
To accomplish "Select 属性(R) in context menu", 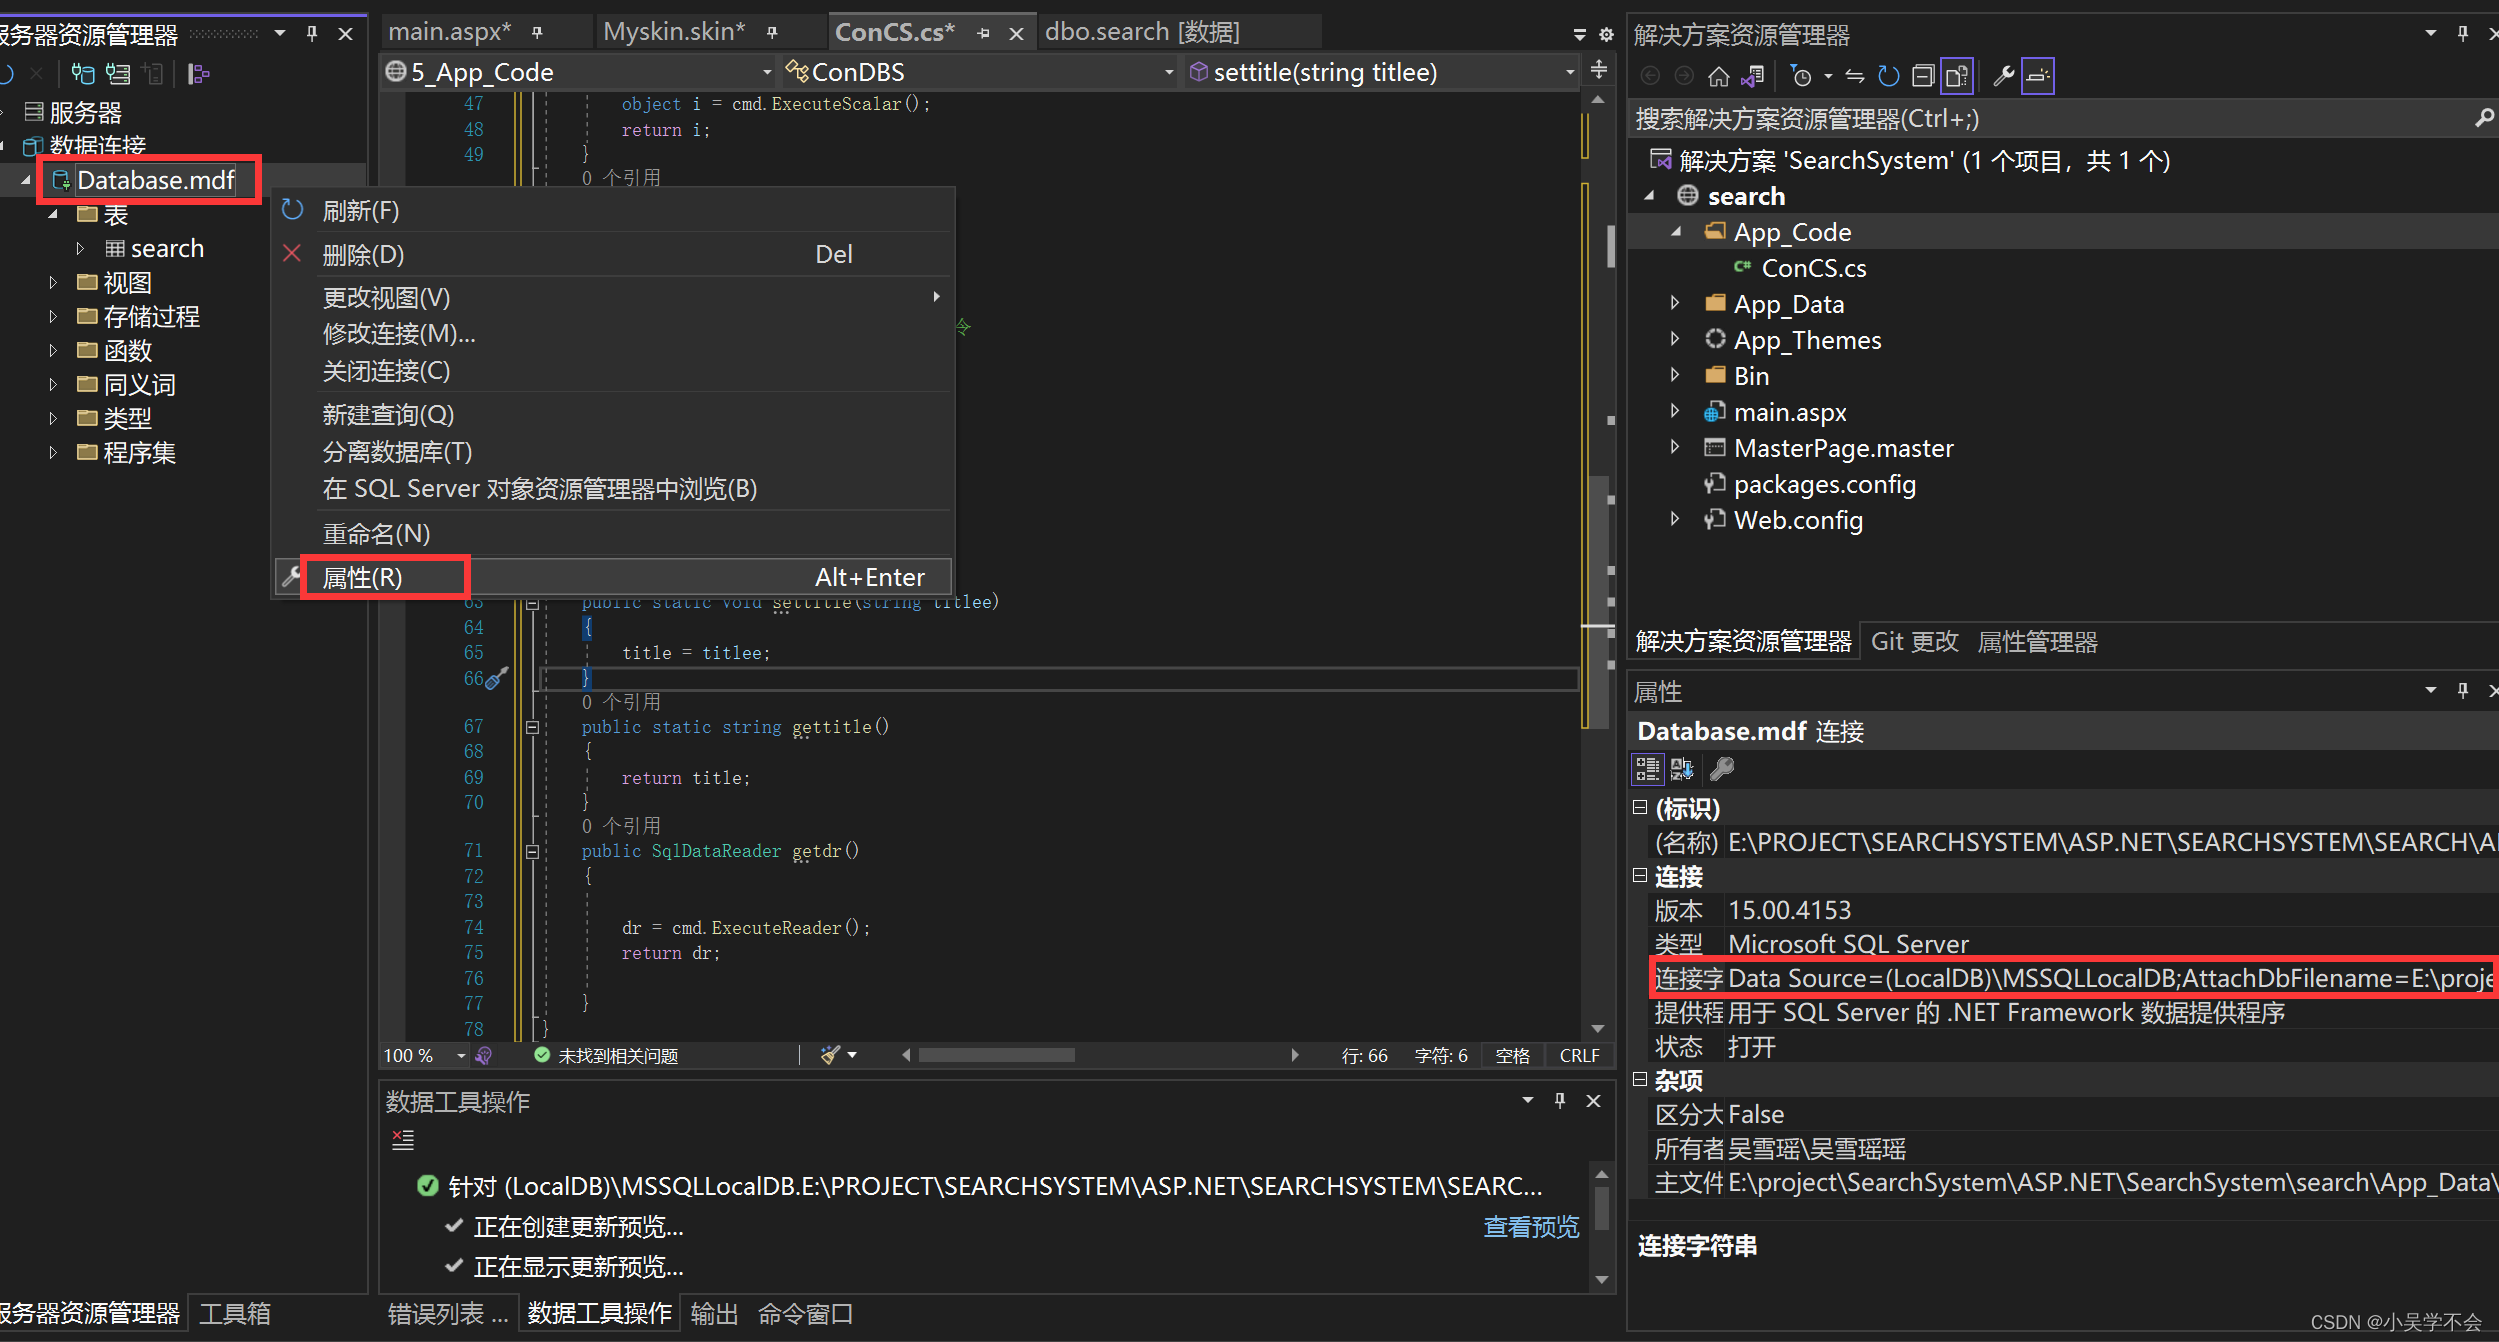I will coord(363,578).
